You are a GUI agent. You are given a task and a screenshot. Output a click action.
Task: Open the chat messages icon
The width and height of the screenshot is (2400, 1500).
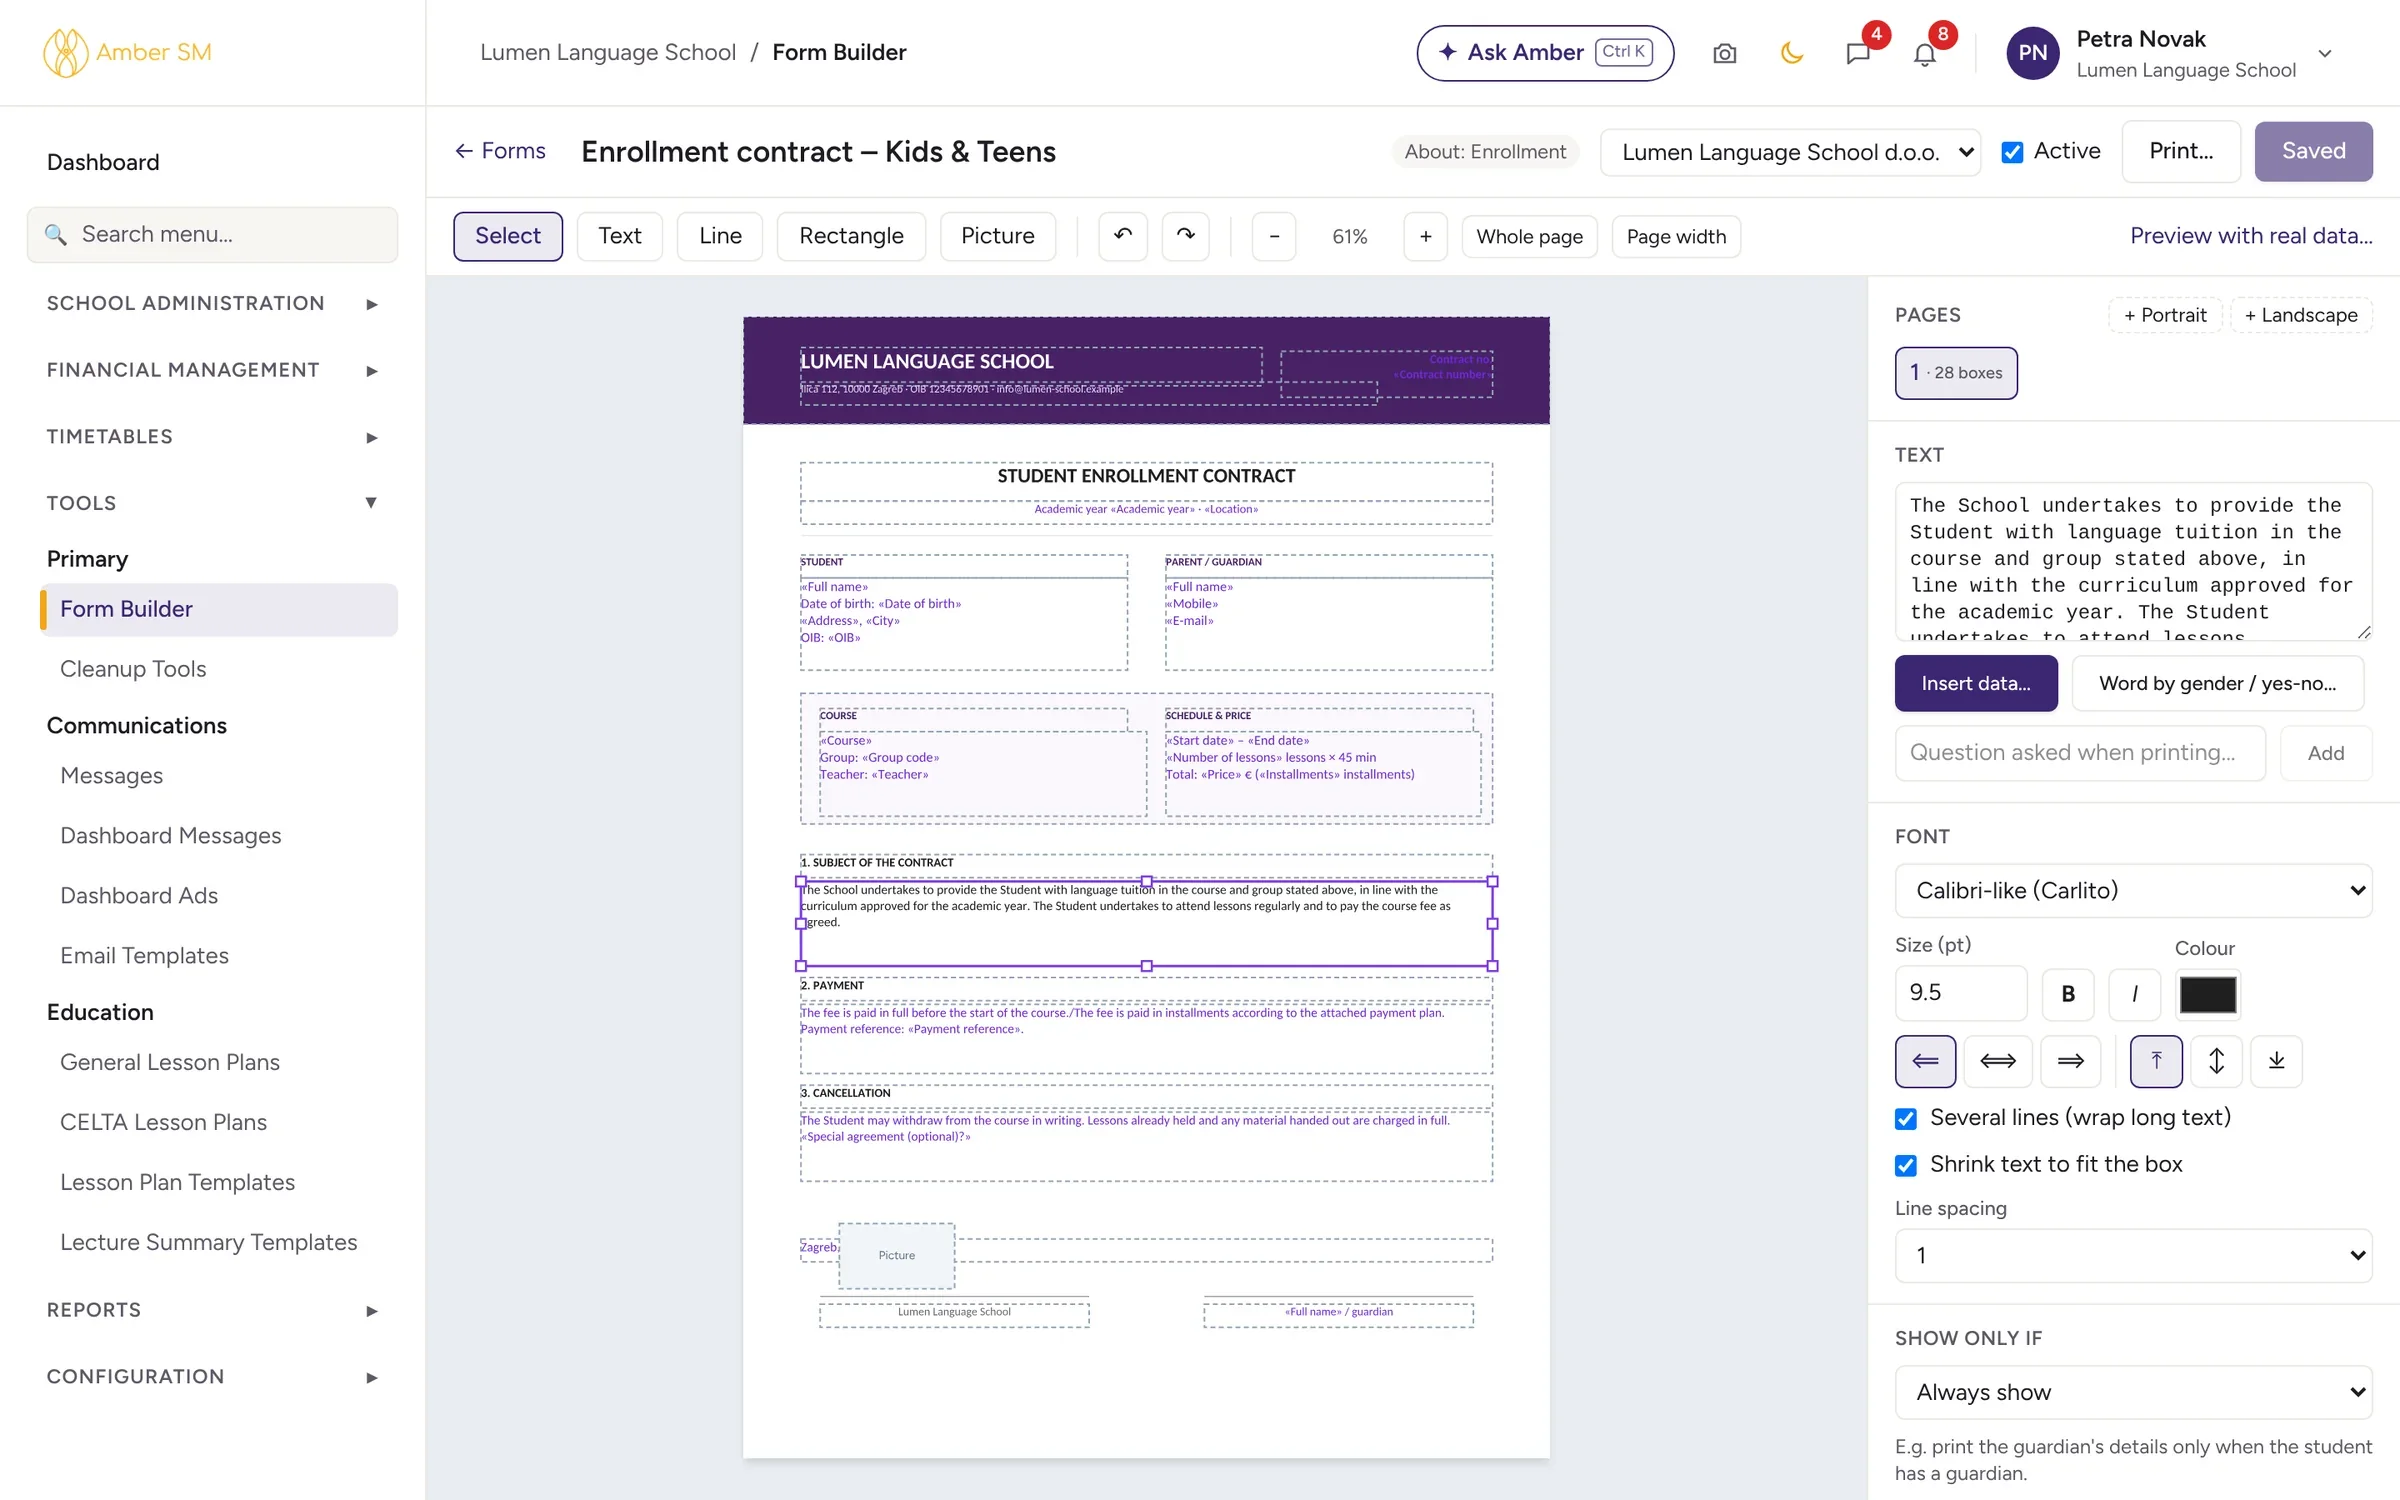[x=1858, y=53]
